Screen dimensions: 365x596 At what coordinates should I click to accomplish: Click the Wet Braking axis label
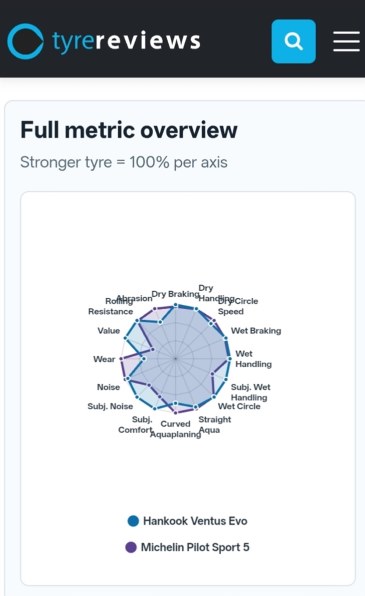click(256, 331)
